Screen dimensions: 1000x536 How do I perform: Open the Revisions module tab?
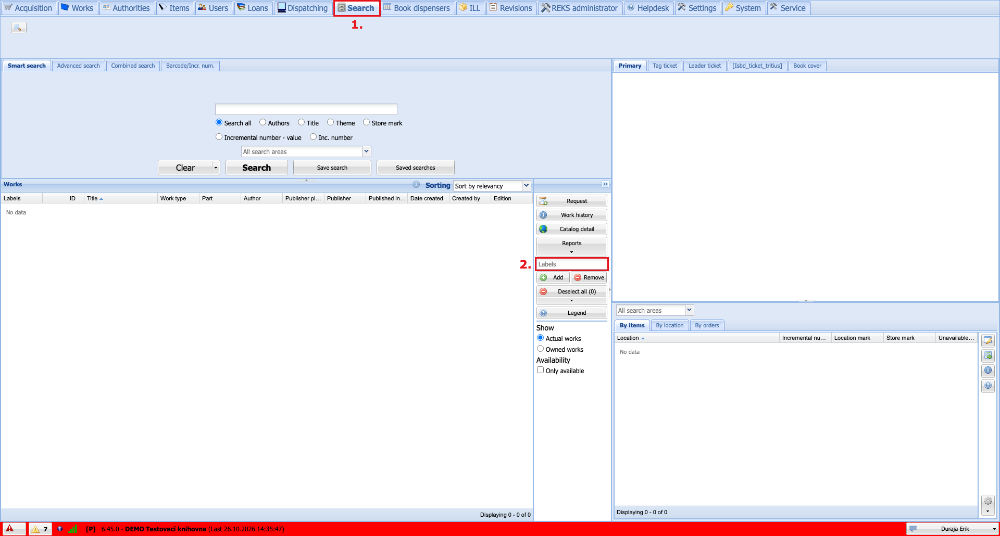point(511,8)
